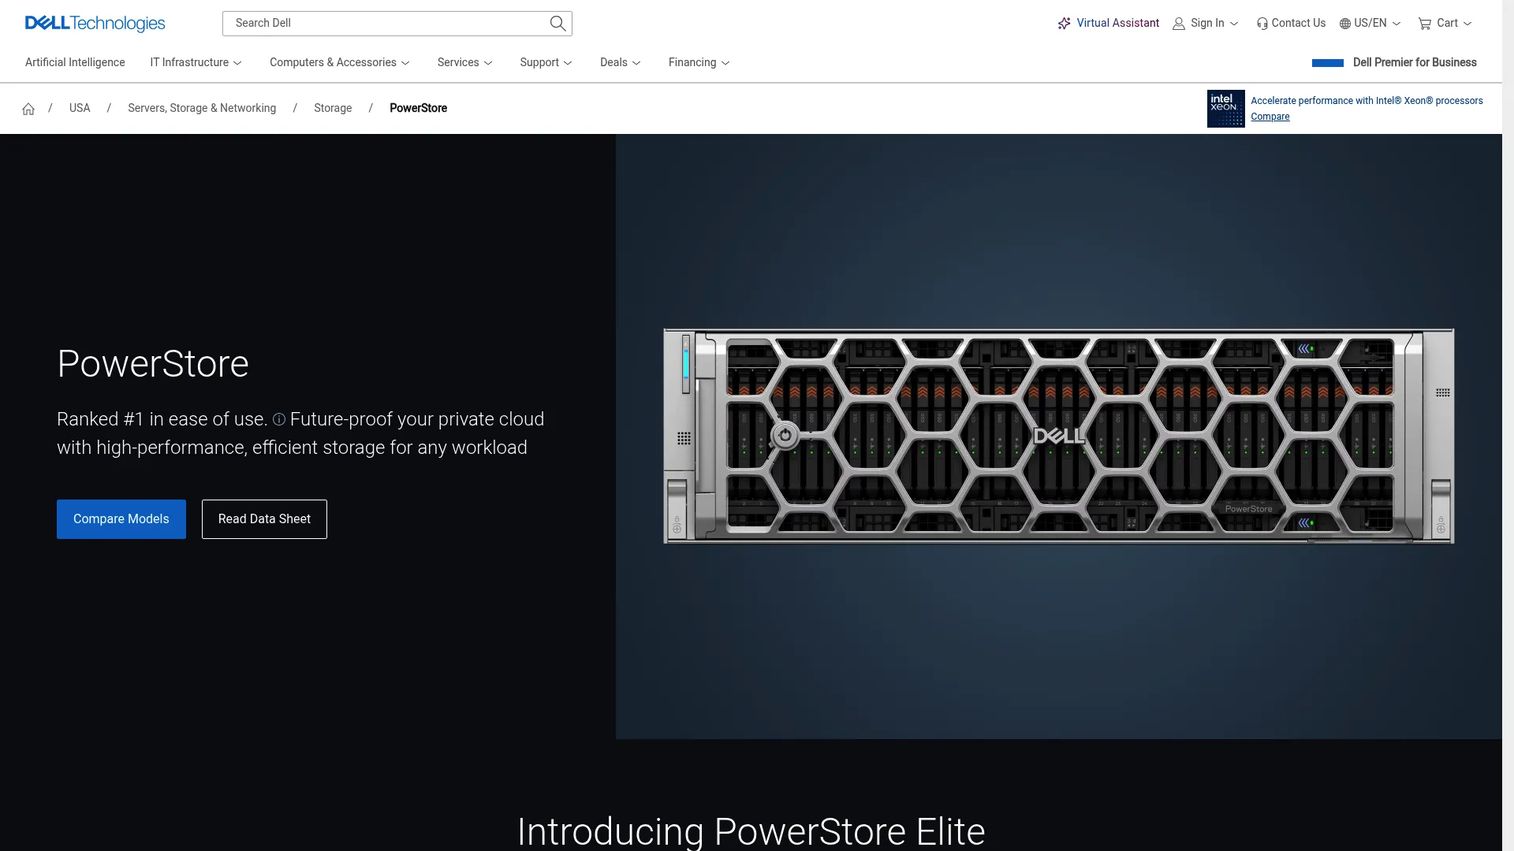The image size is (1514, 851).
Task: Click the Read Data Sheet button
Action: pos(264,519)
